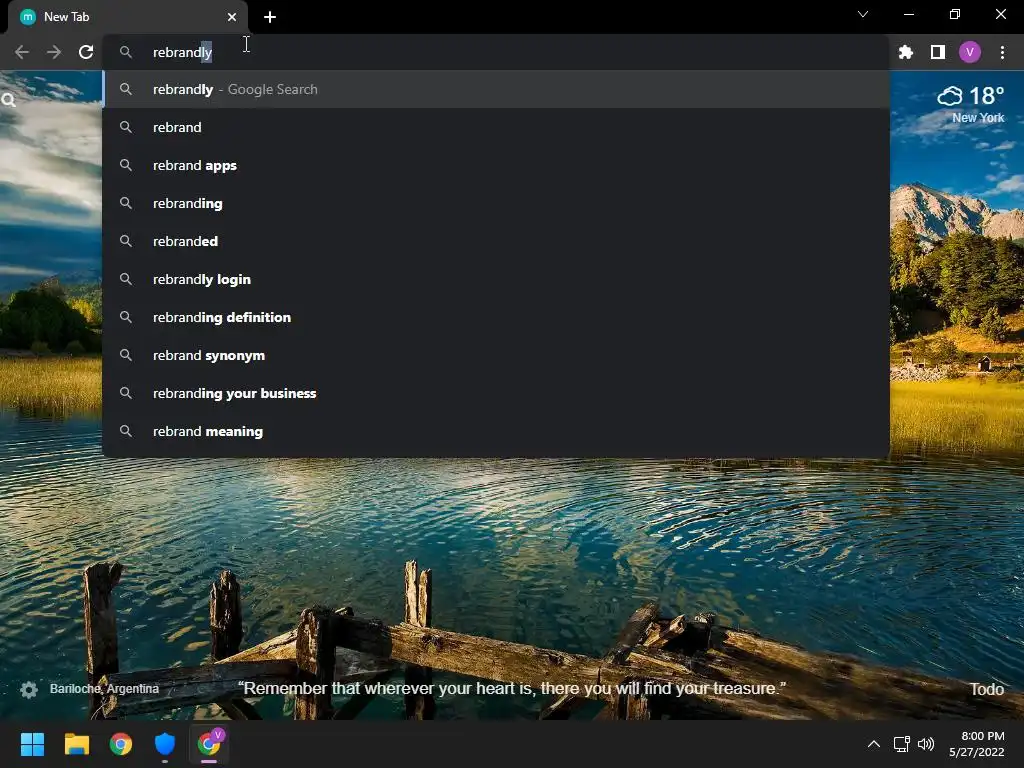Open the 18° New York weather widget
This screenshot has width=1024, height=768.
coord(971,104)
